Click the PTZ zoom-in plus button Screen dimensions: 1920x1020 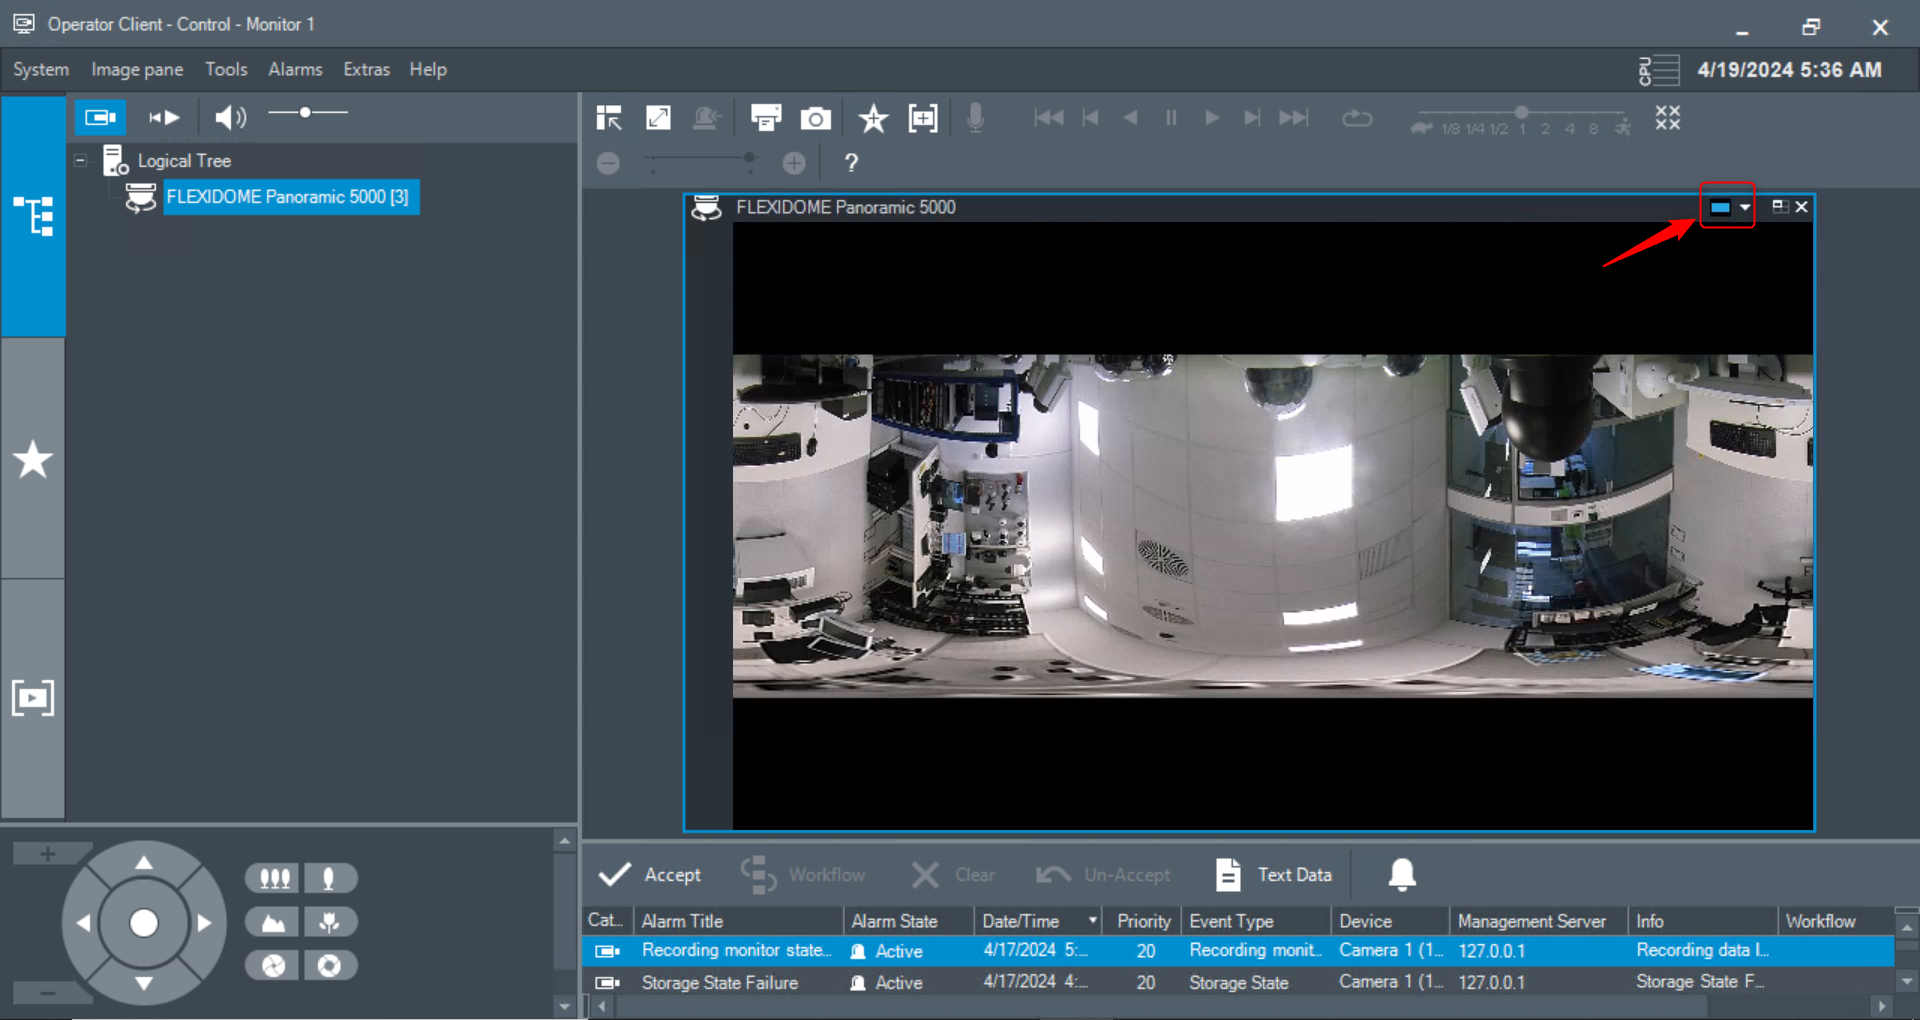coord(47,853)
